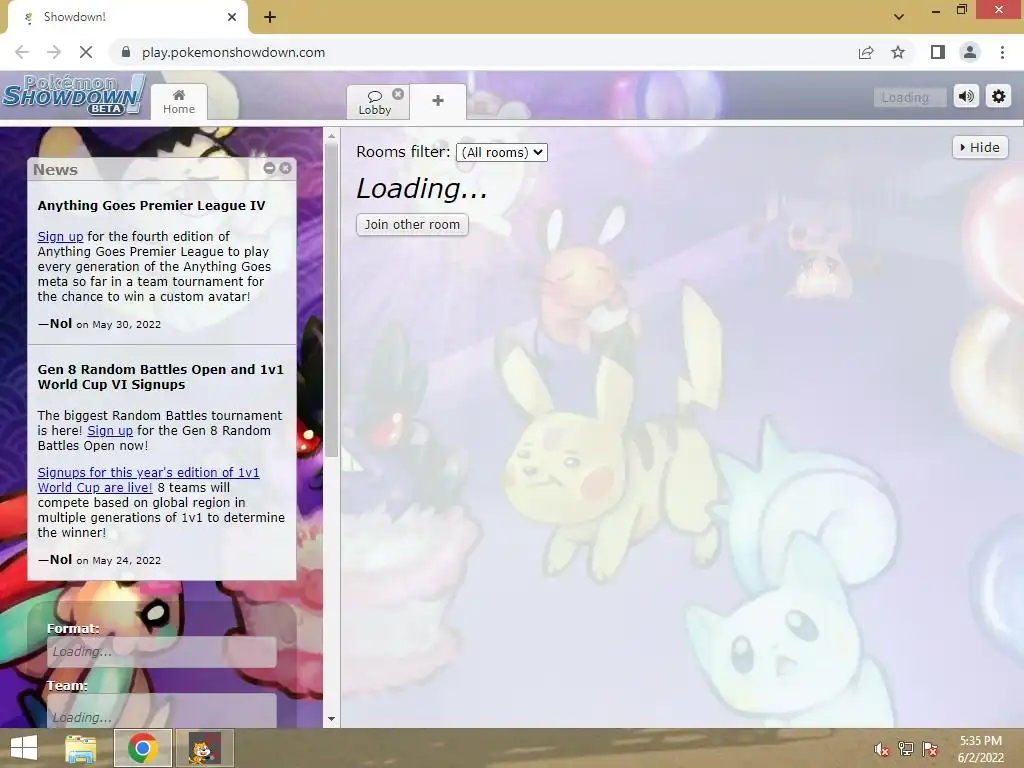Click the left panel scroll down arrow
This screenshot has width=1024, height=768.
(x=331, y=719)
